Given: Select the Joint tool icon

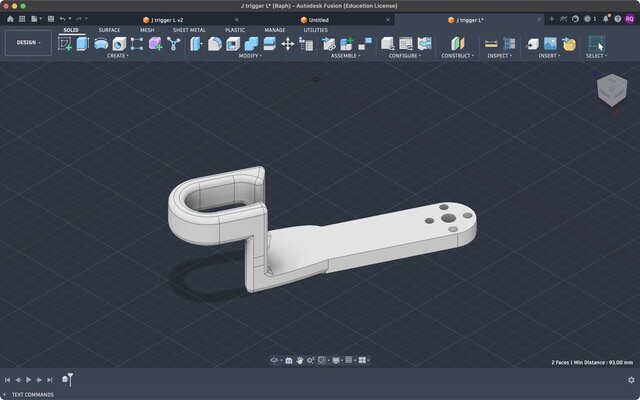Looking at the screenshot, I should click(365, 44).
